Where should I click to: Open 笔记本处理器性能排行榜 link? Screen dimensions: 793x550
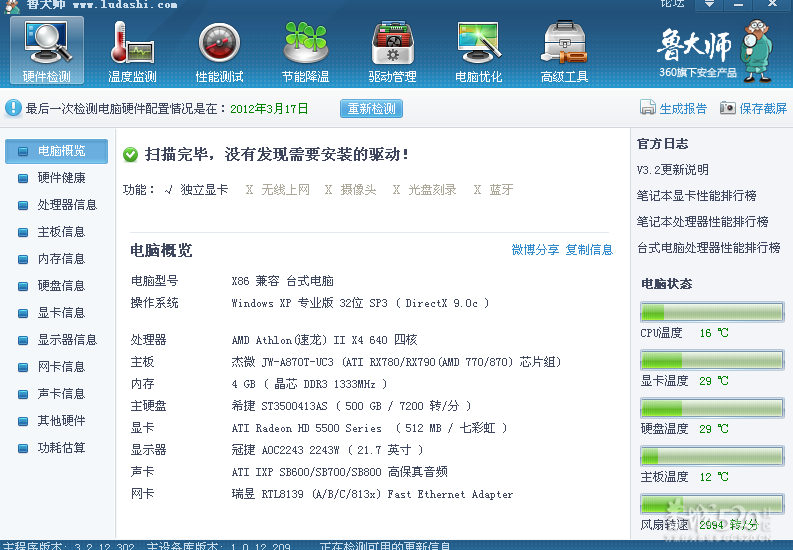tap(702, 221)
